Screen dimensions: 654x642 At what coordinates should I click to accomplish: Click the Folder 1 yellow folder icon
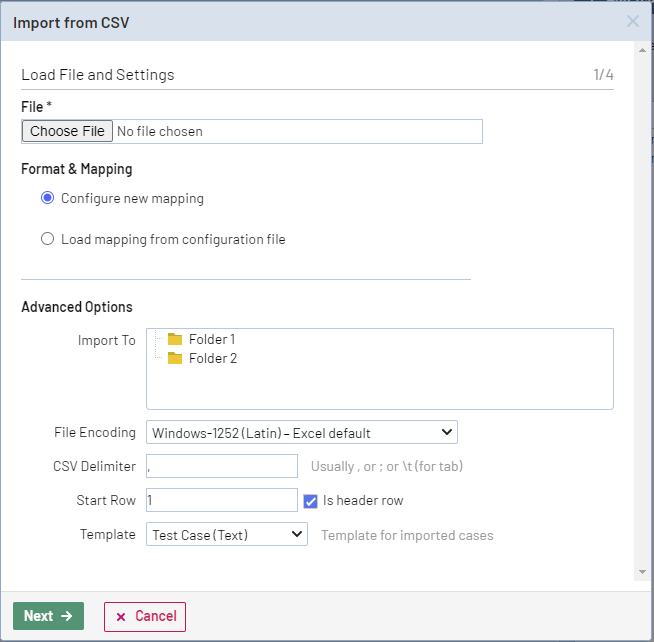point(175,339)
